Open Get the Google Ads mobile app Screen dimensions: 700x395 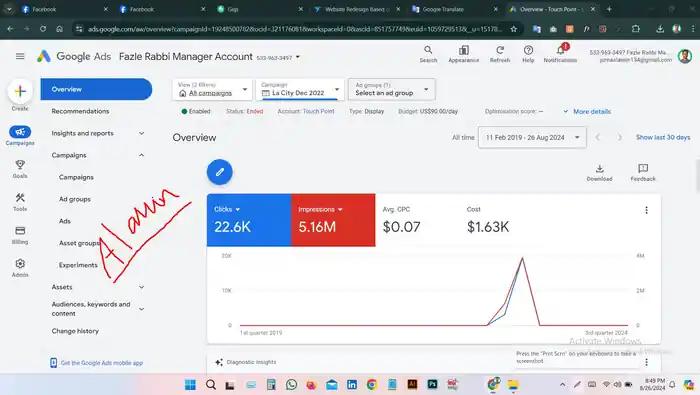pos(97,363)
